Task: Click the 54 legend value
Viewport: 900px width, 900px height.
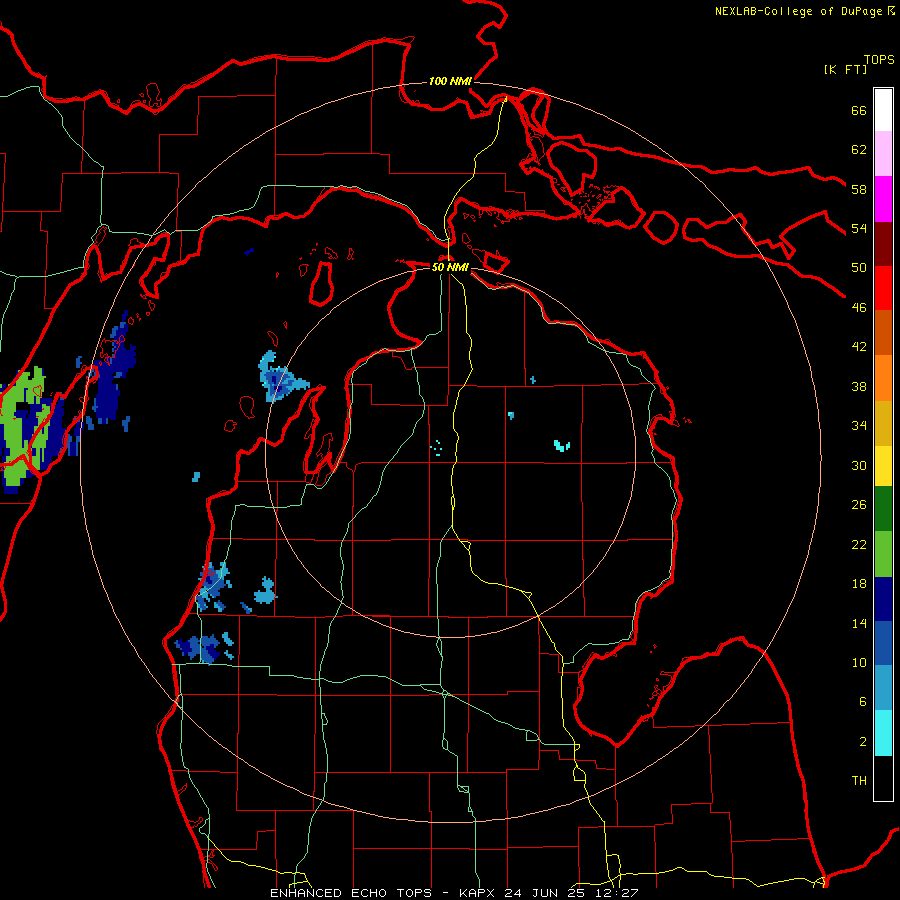Action: coord(859,228)
